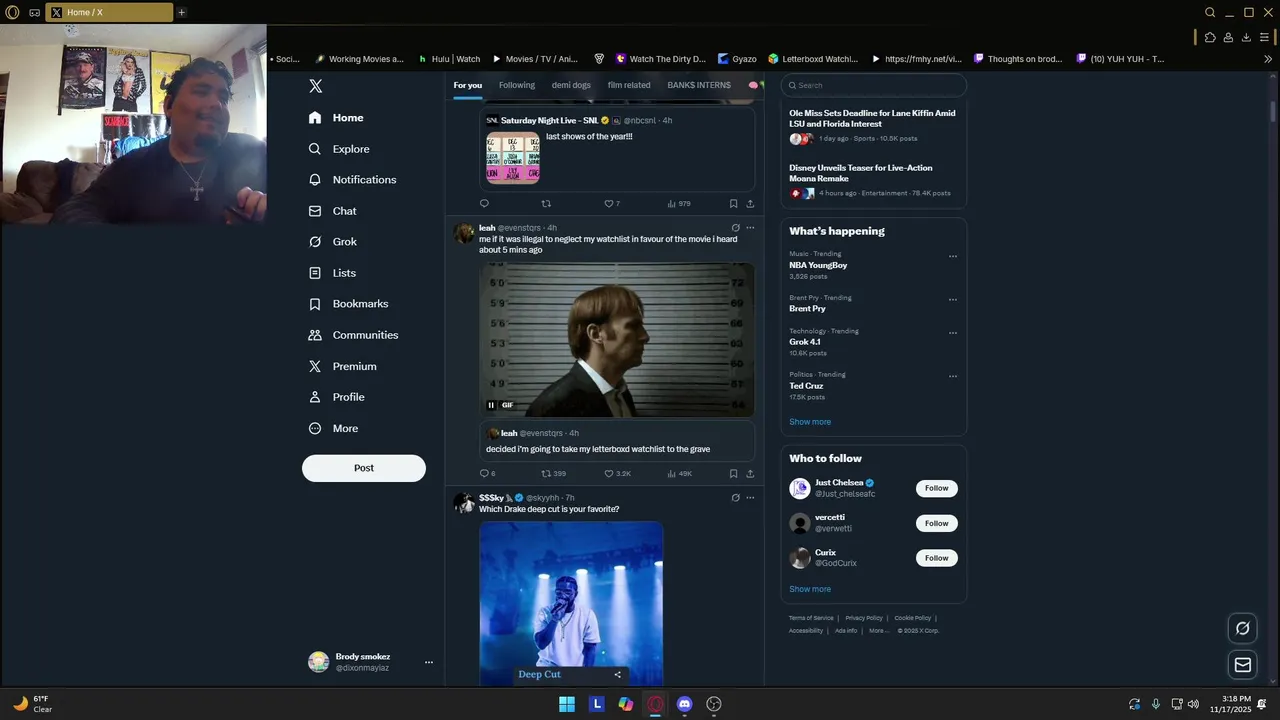The width and height of the screenshot is (1280, 720).
Task: Click Grok explain icon on $$$ky's post
Action: (735, 498)
